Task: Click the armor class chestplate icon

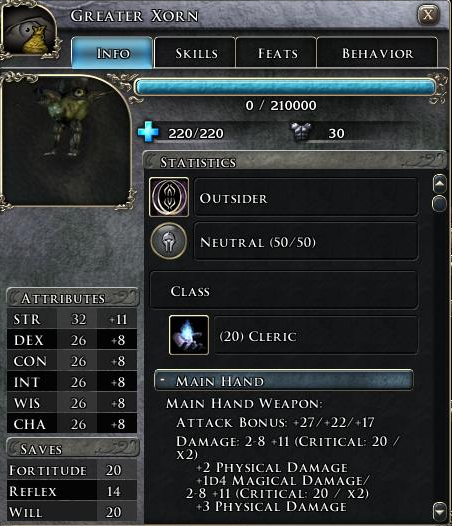Action: [x=301, y=132]
